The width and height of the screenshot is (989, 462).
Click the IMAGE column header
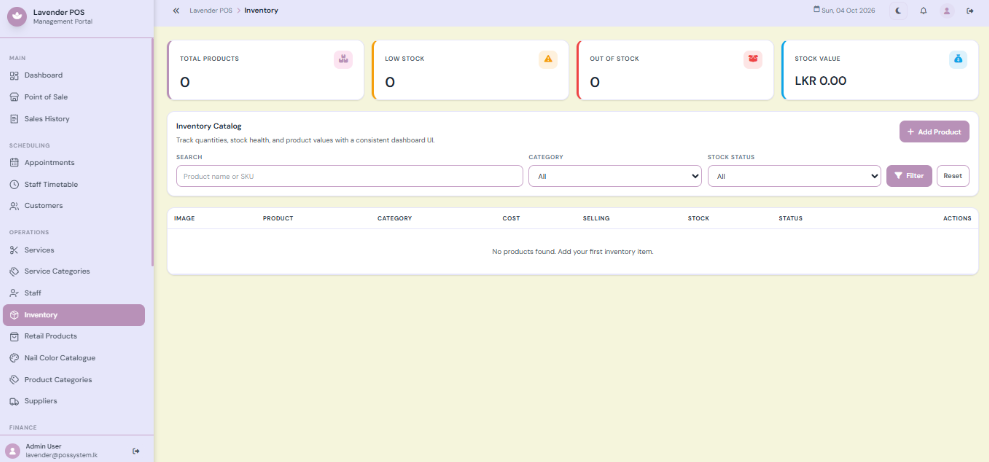[x=184, y=218]
